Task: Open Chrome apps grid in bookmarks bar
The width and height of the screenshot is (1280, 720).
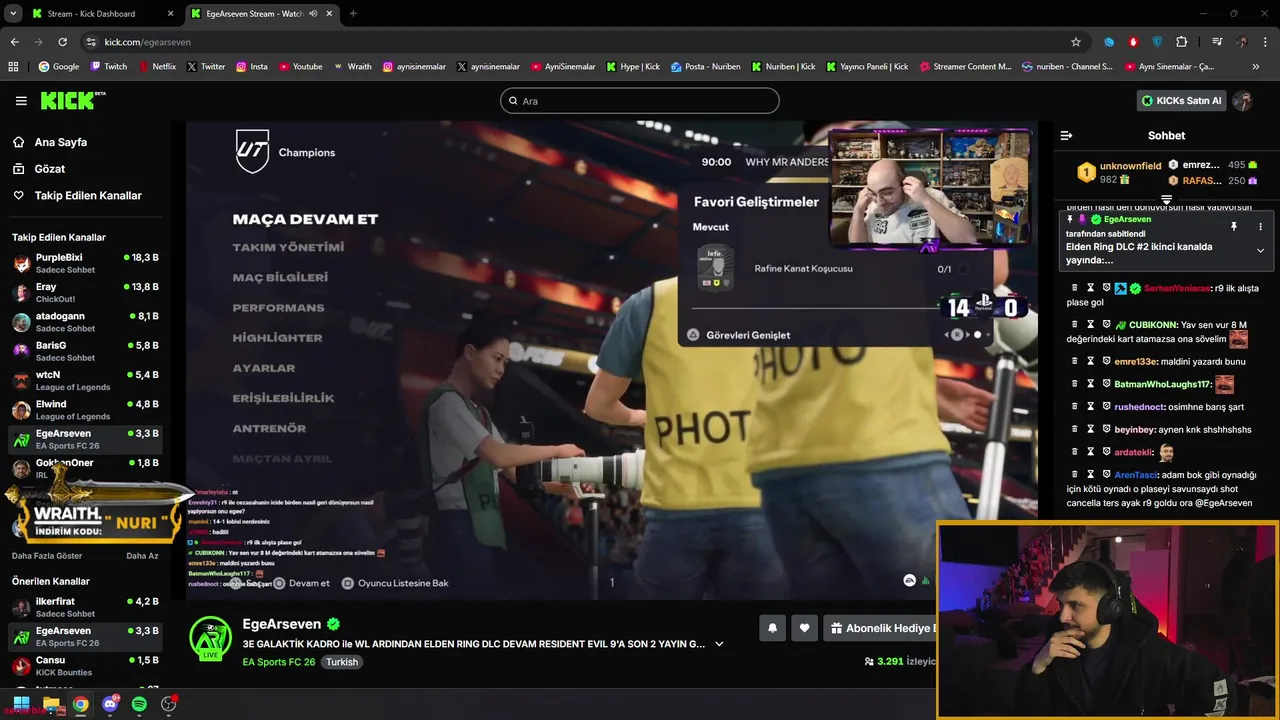Action: point(13,67)
